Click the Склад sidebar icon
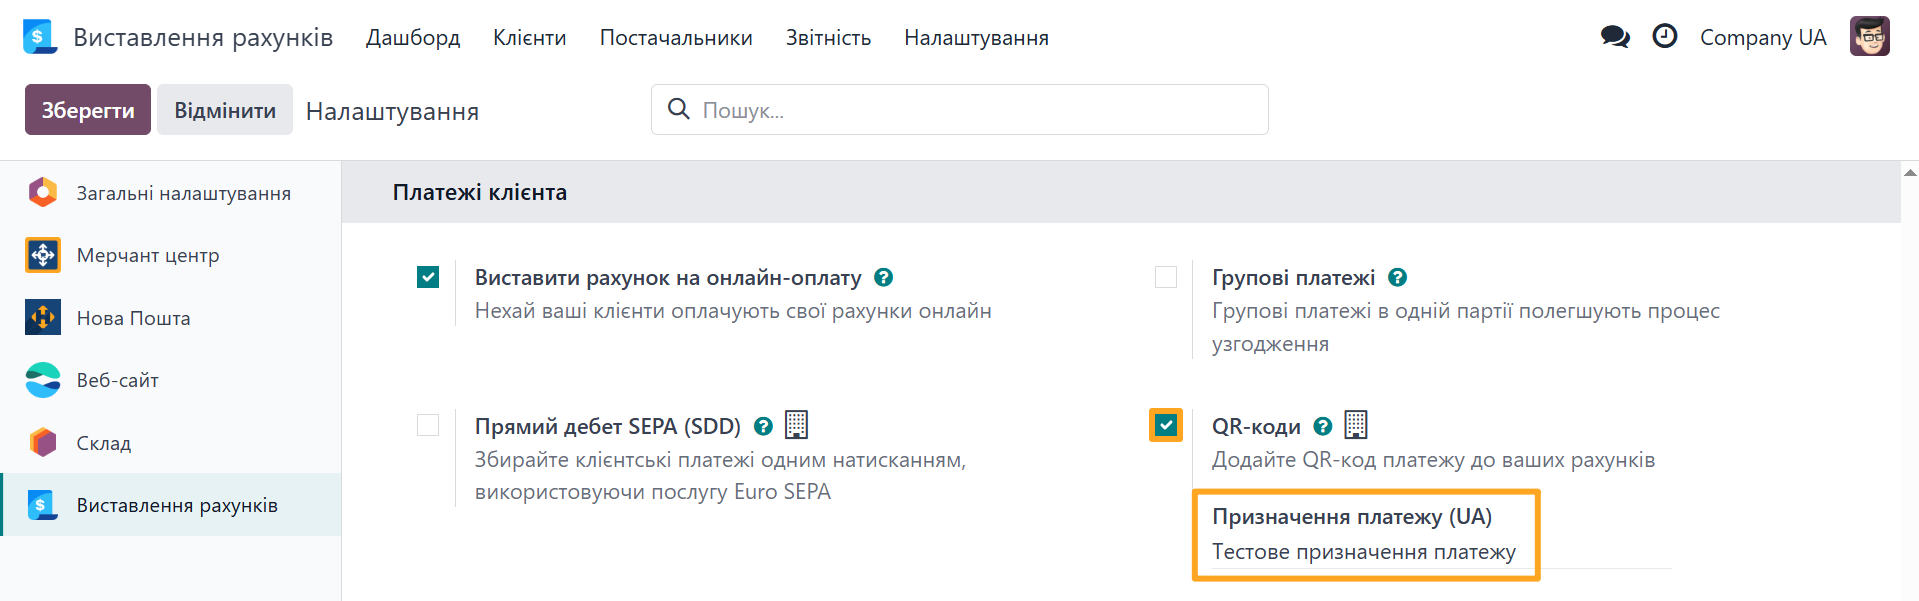Viewport: 1919px width, 601px height. [x=43, y=442]
